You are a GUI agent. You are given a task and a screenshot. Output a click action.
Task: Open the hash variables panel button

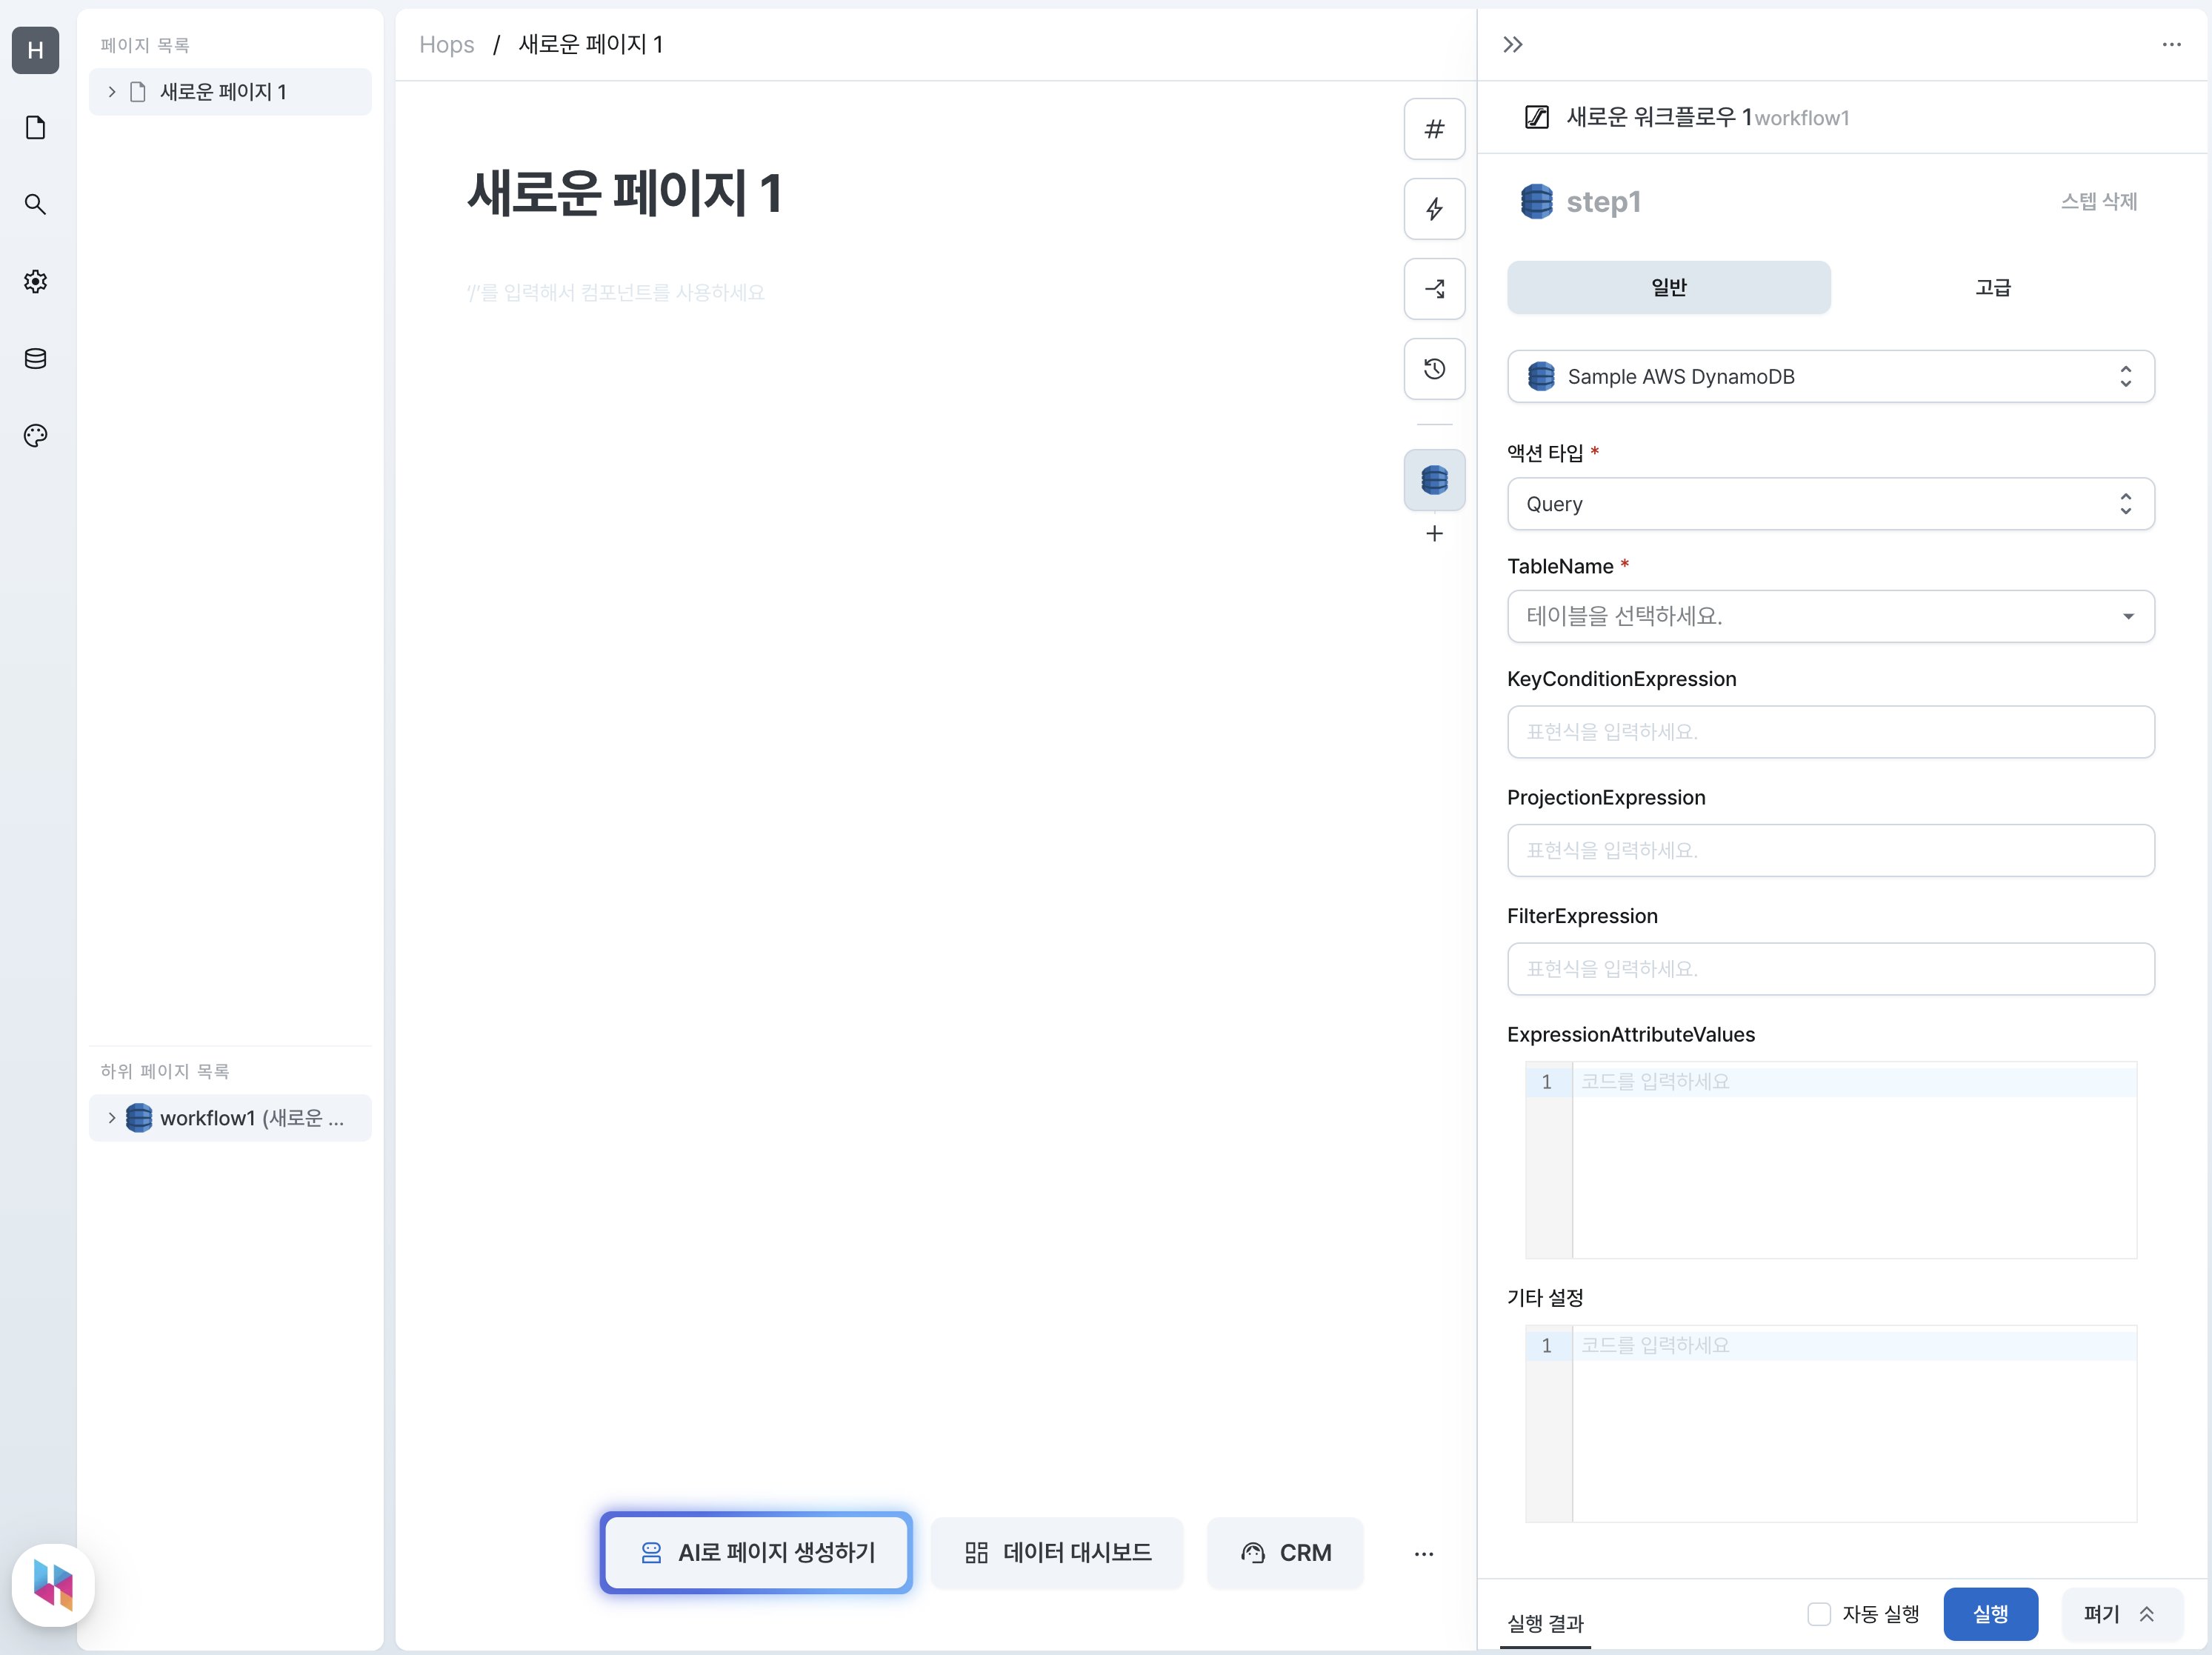pos(1434,129)
